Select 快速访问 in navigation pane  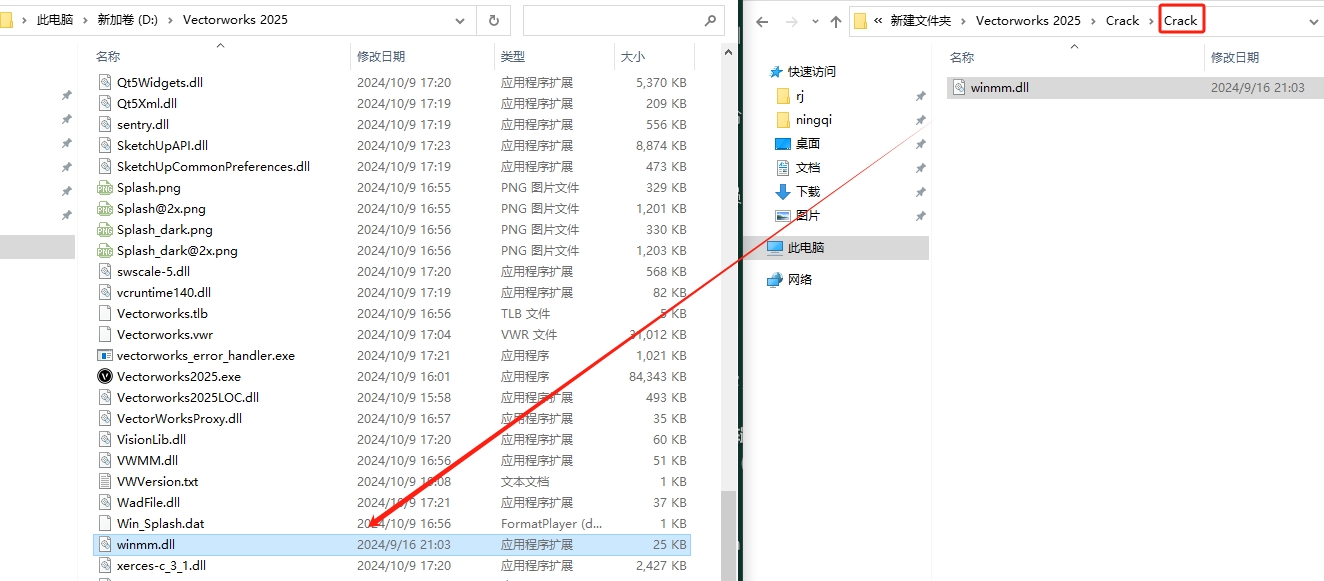coord(811,71)
